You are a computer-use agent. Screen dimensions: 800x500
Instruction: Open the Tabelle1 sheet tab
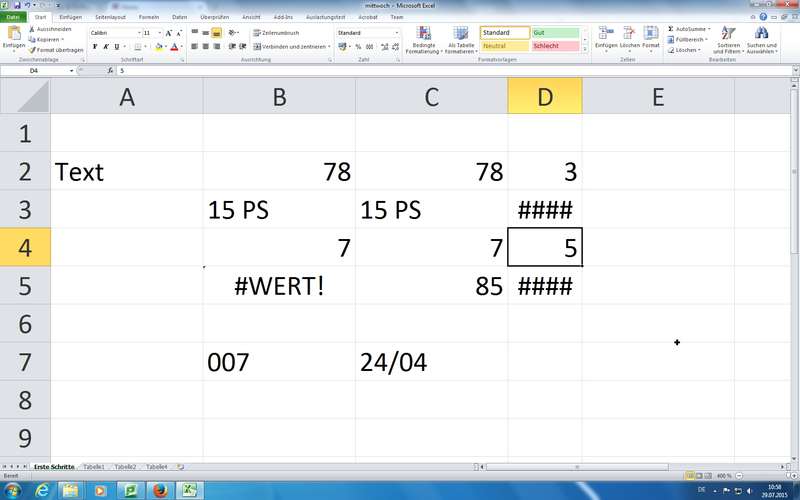click(x=93, y=467)
